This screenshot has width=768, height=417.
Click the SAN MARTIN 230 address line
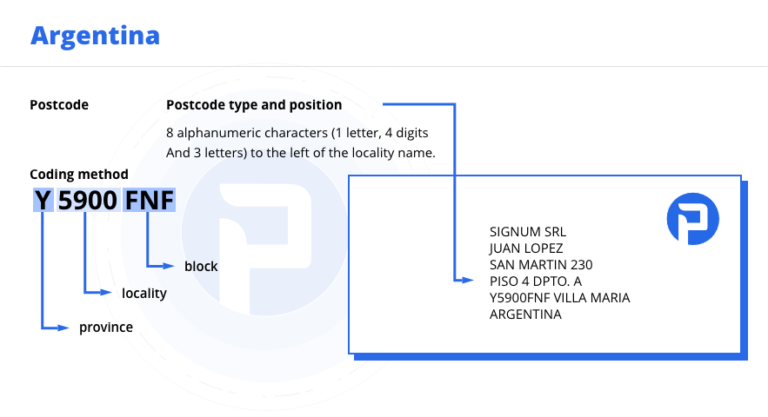point(541,265)
